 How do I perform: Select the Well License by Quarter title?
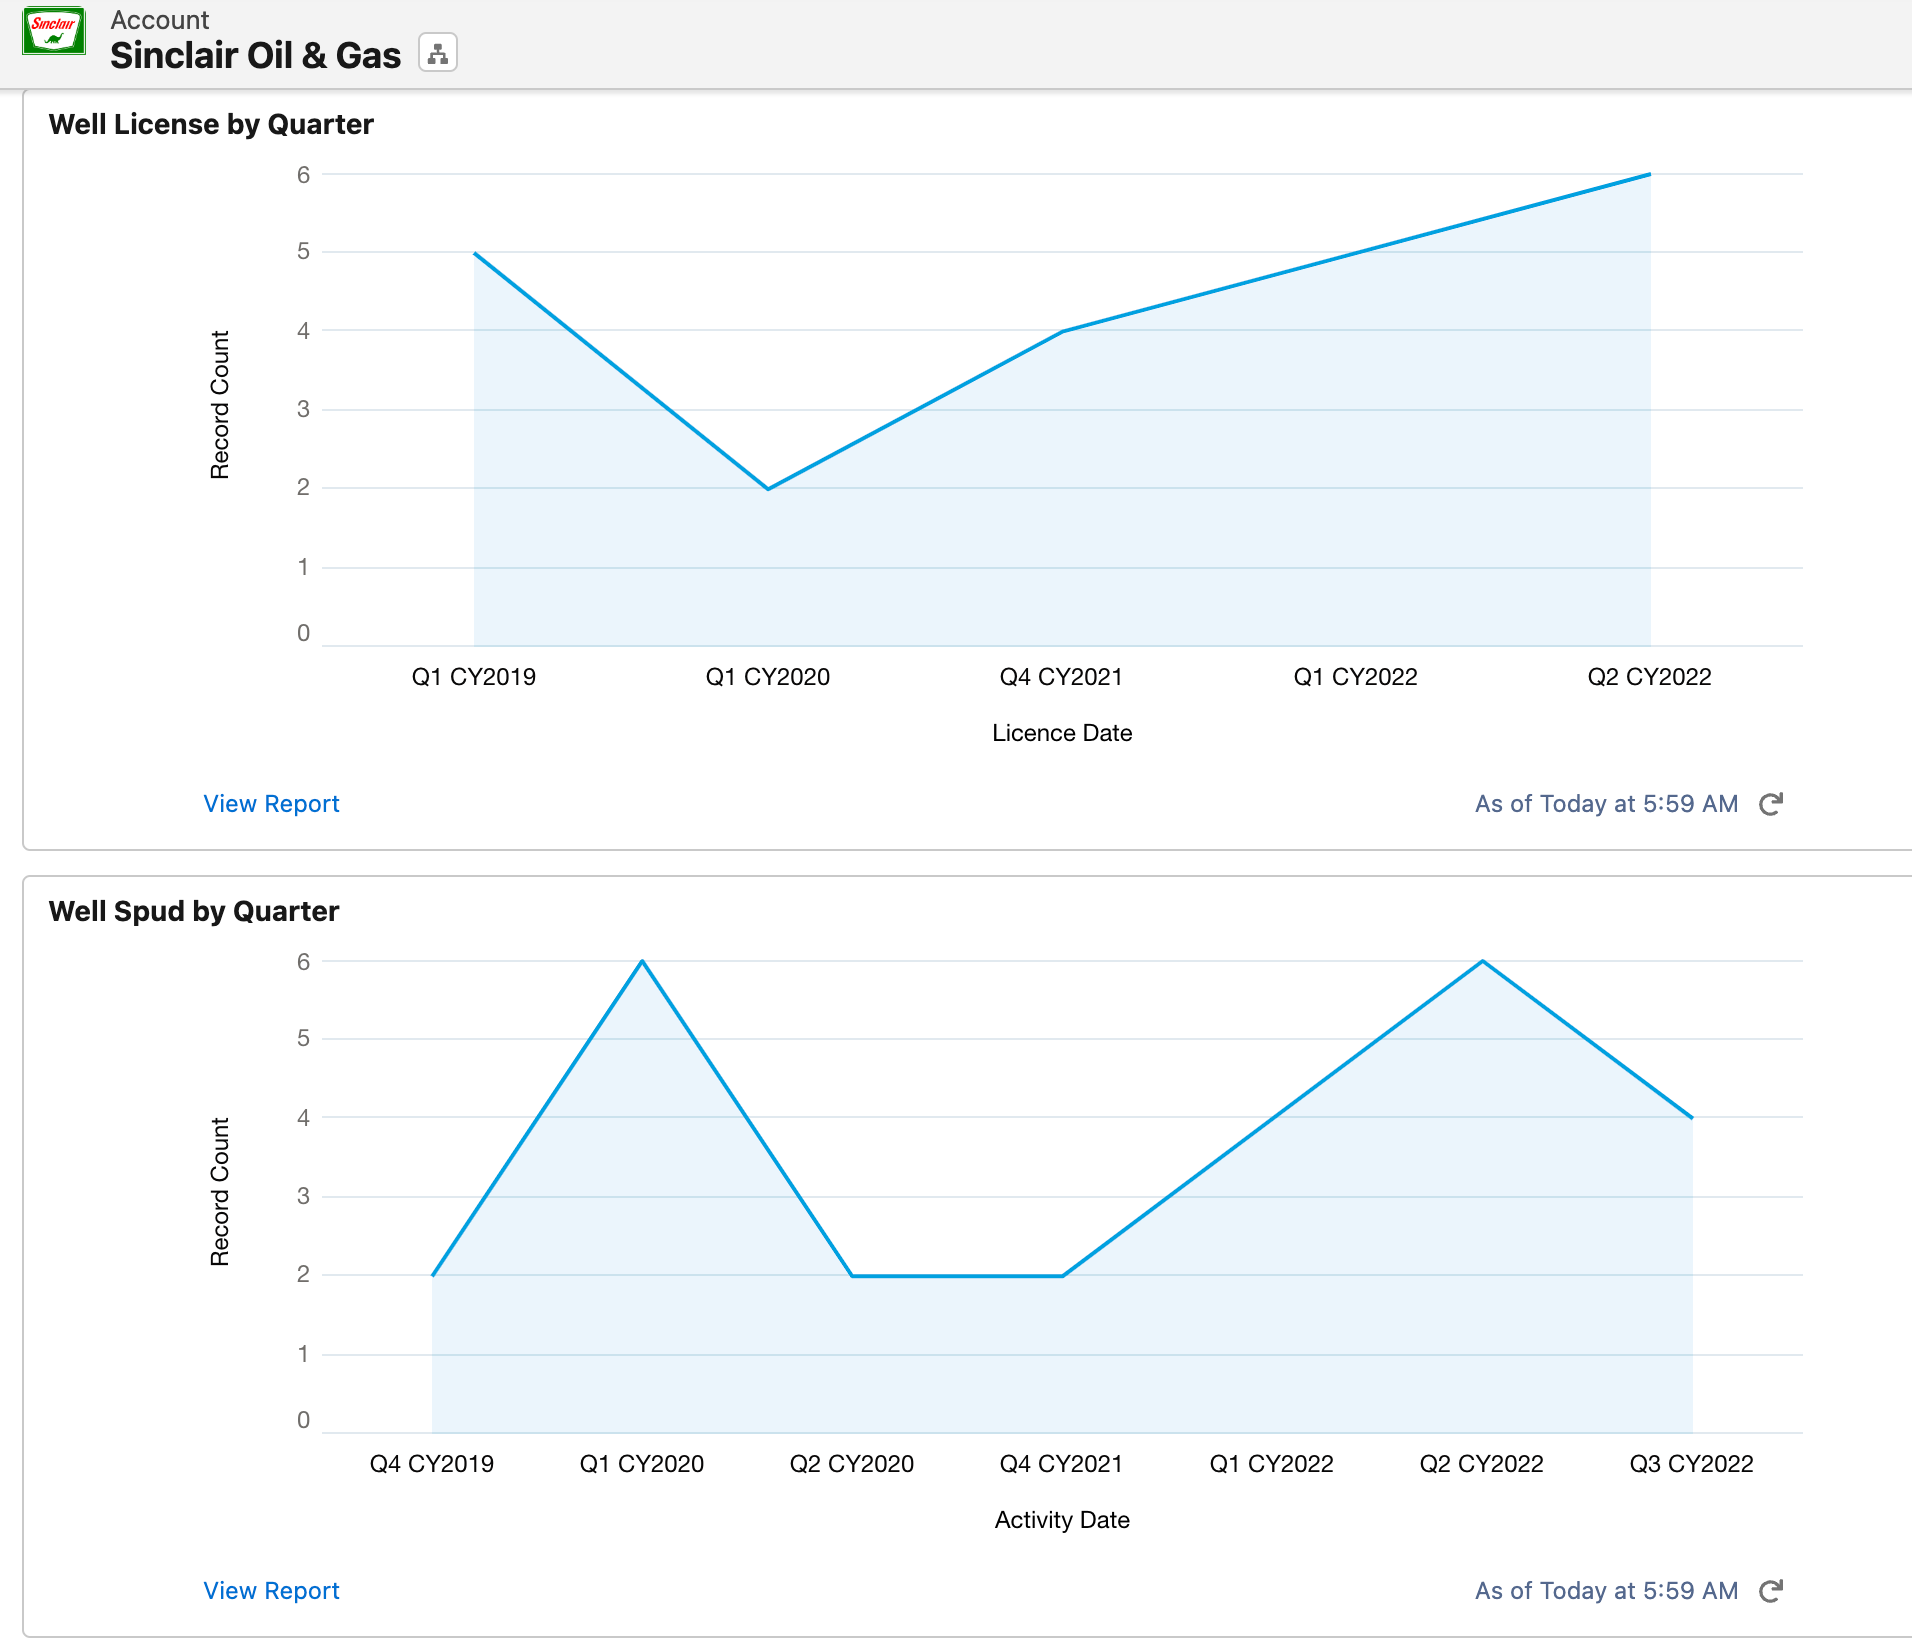point(211,124)
